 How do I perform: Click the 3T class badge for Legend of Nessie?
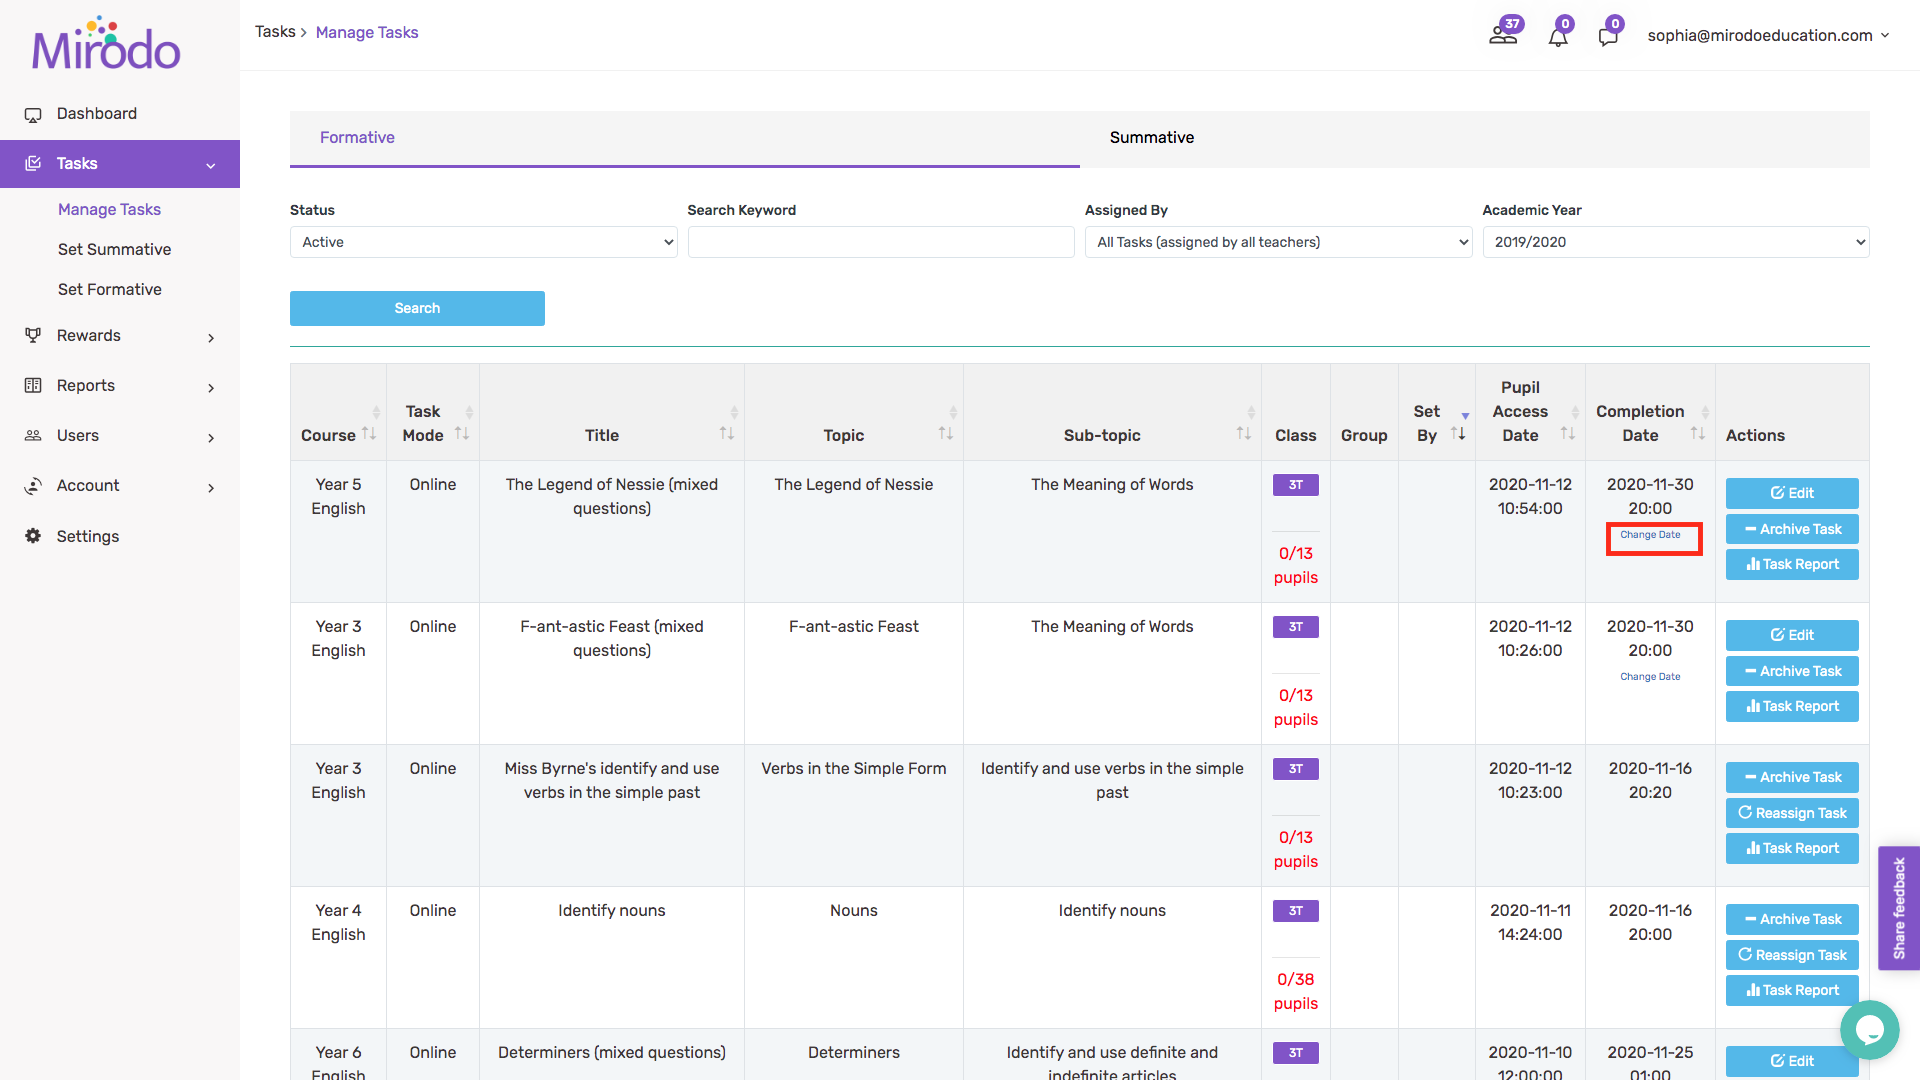coord(1296,485)
